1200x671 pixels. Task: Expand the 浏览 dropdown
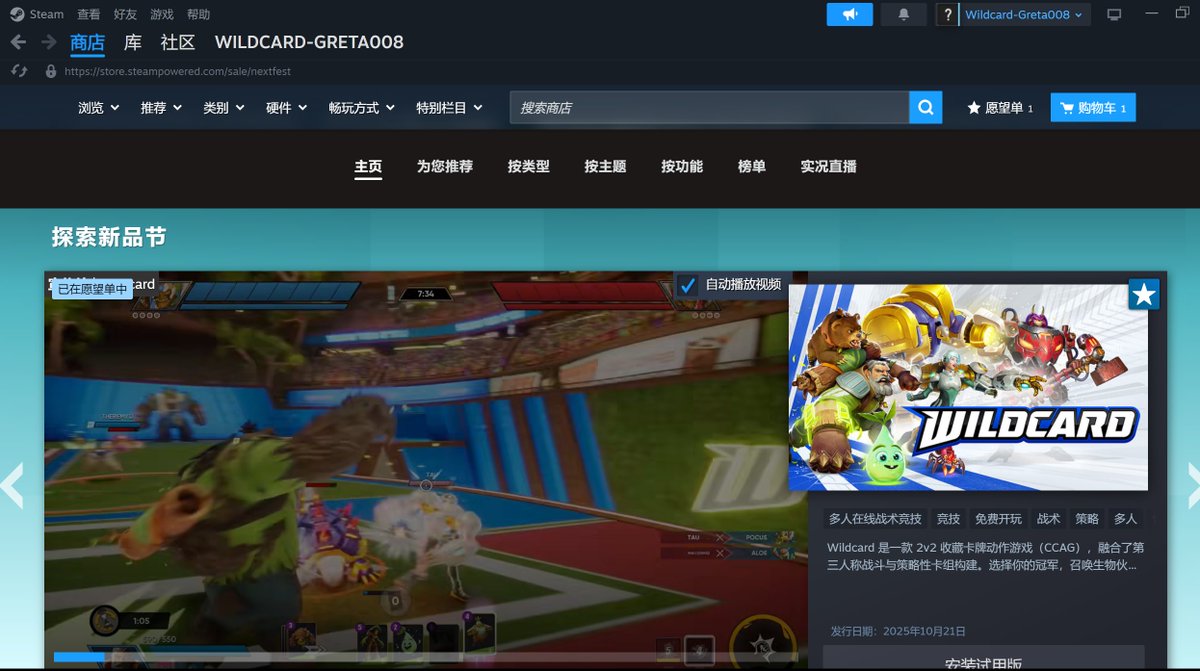click(x=99, y=108)
